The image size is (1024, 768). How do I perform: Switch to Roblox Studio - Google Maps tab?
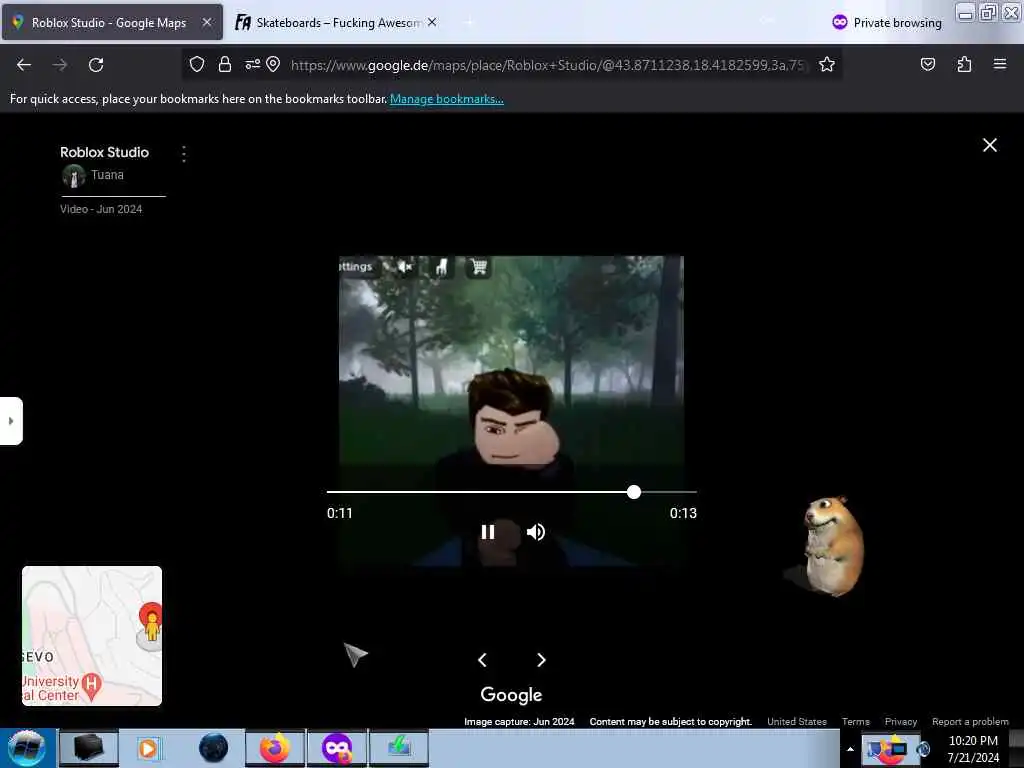click(x=112, y=22)
